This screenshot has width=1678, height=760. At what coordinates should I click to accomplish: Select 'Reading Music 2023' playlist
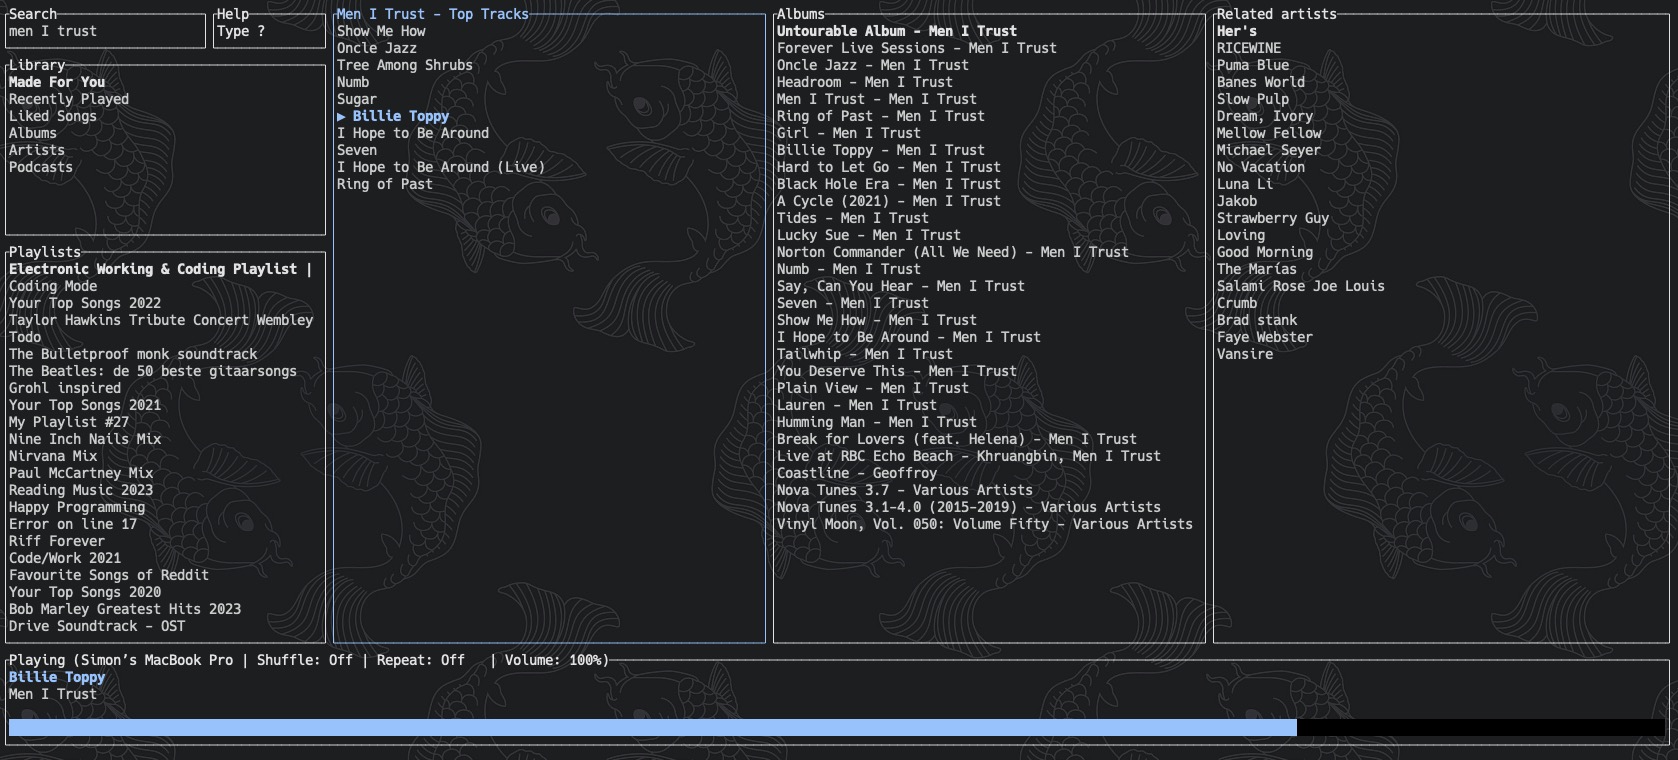click(81, 490)
